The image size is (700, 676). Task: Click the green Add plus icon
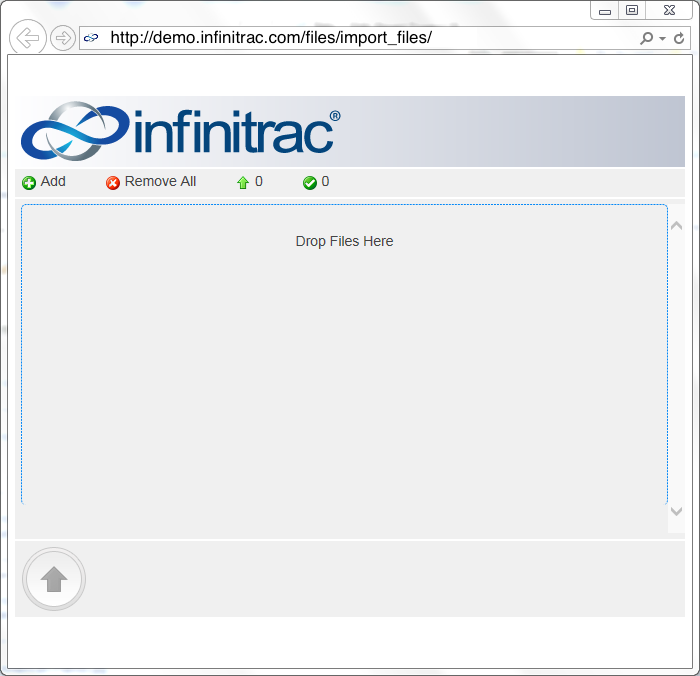[x=29, y=183]
